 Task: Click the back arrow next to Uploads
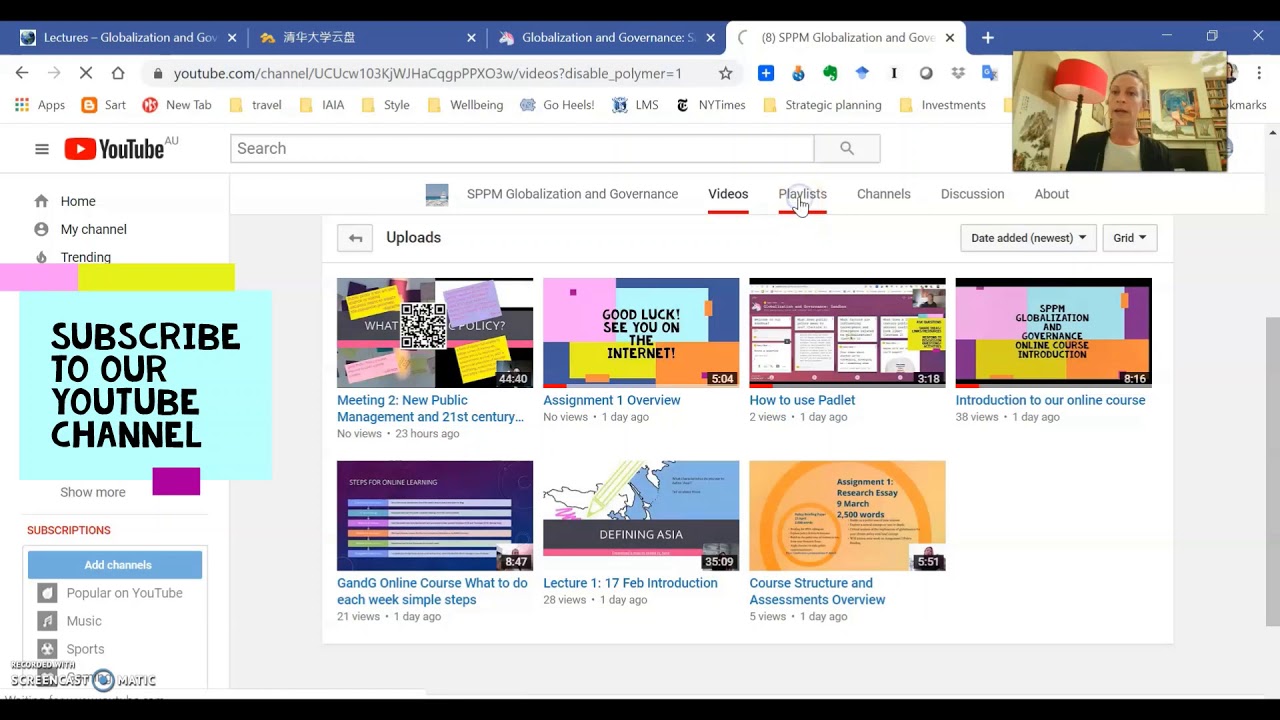point(355,238)
